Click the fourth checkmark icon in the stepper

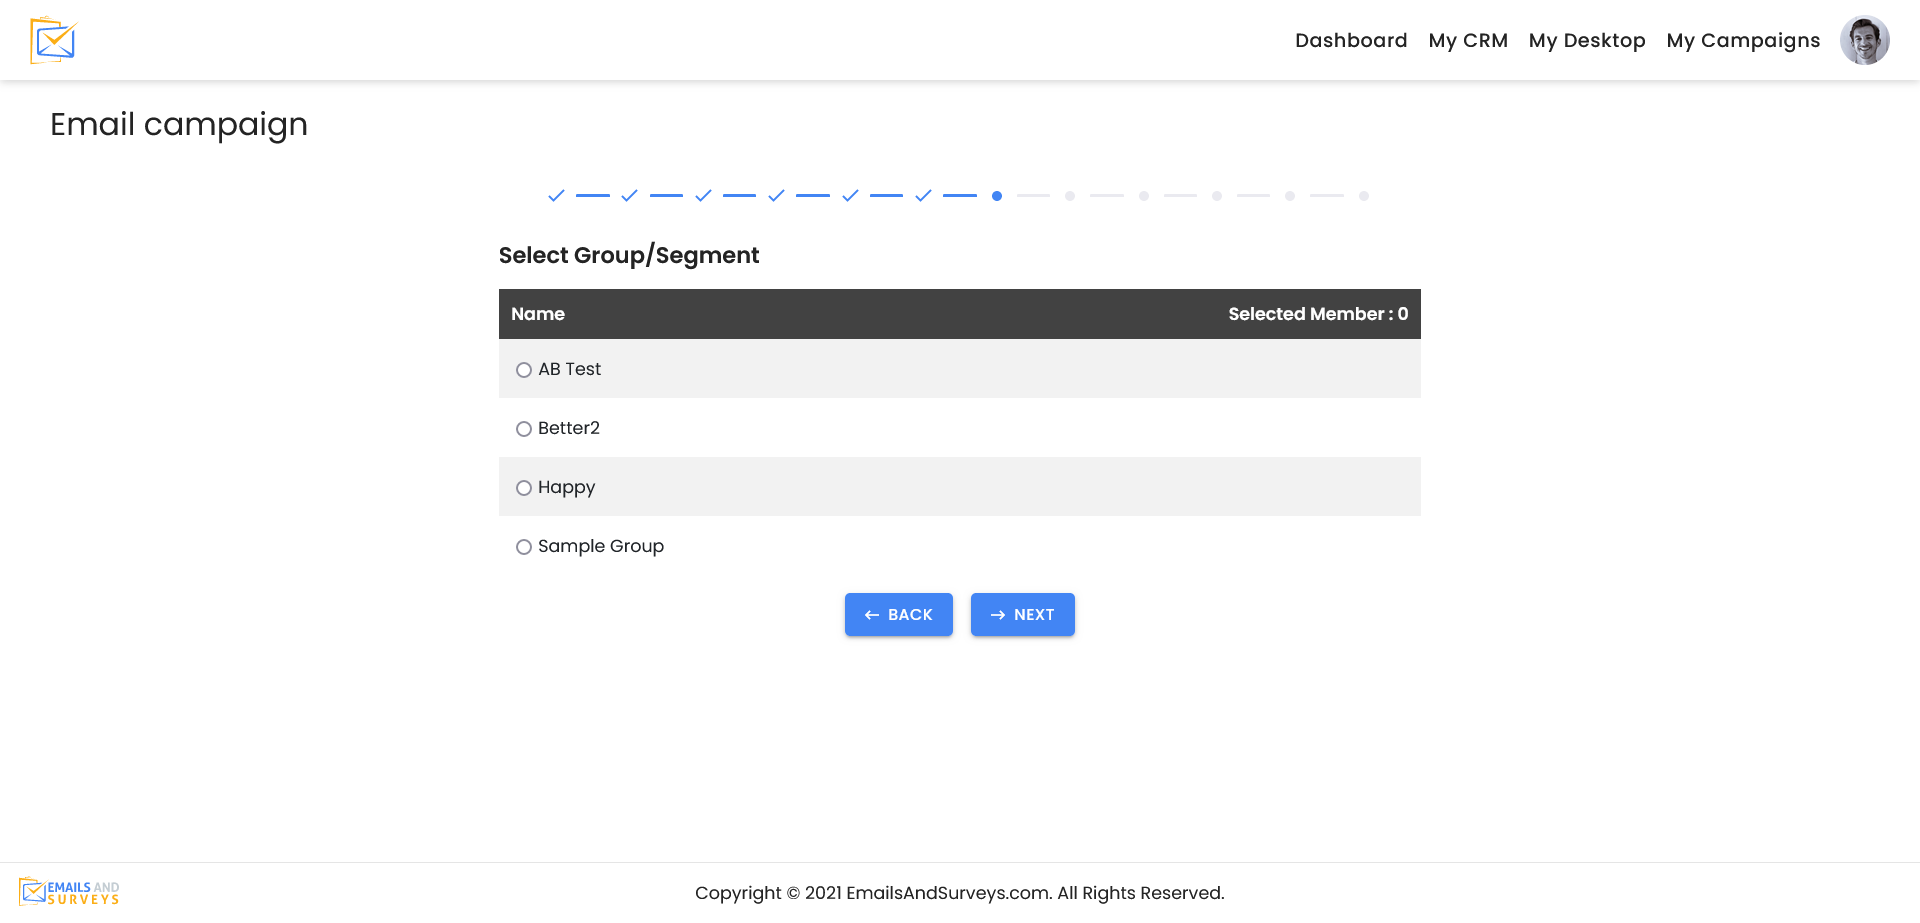click(x=776, y=196)
